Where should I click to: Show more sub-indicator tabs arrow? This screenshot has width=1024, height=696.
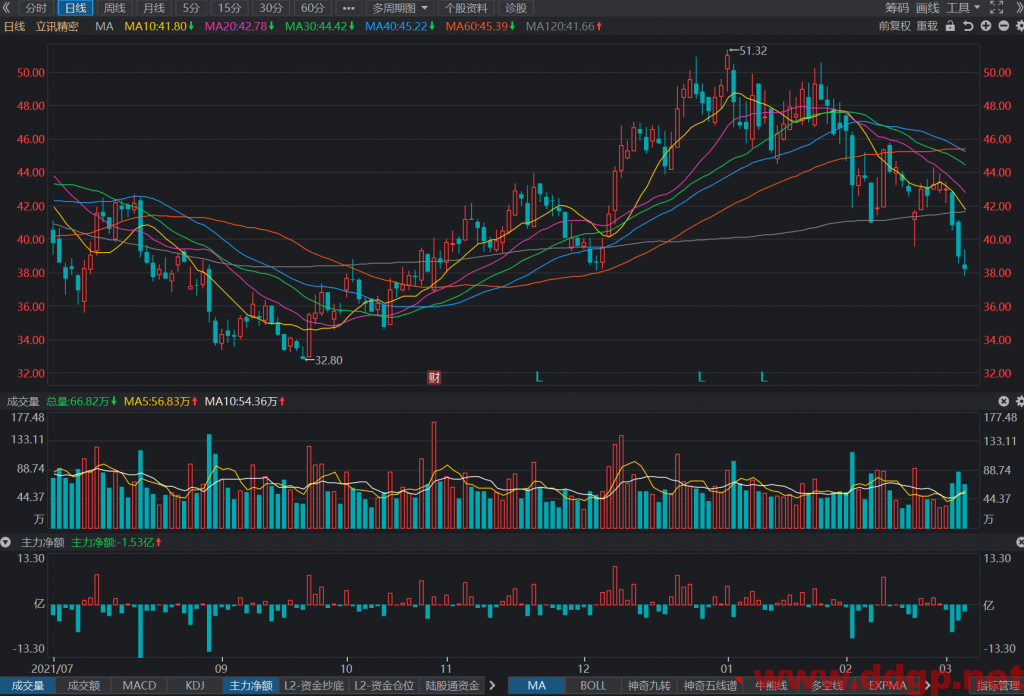coord(492,686)
